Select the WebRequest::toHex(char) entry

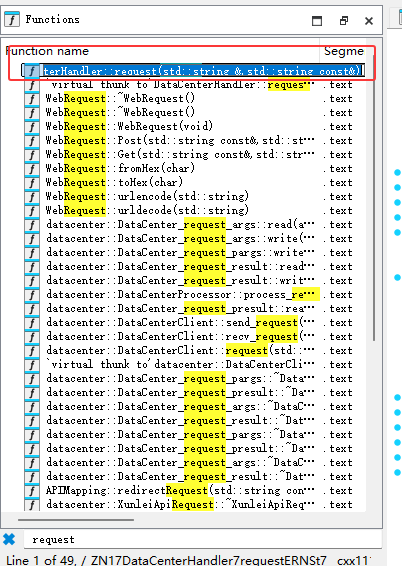point(195,183)
